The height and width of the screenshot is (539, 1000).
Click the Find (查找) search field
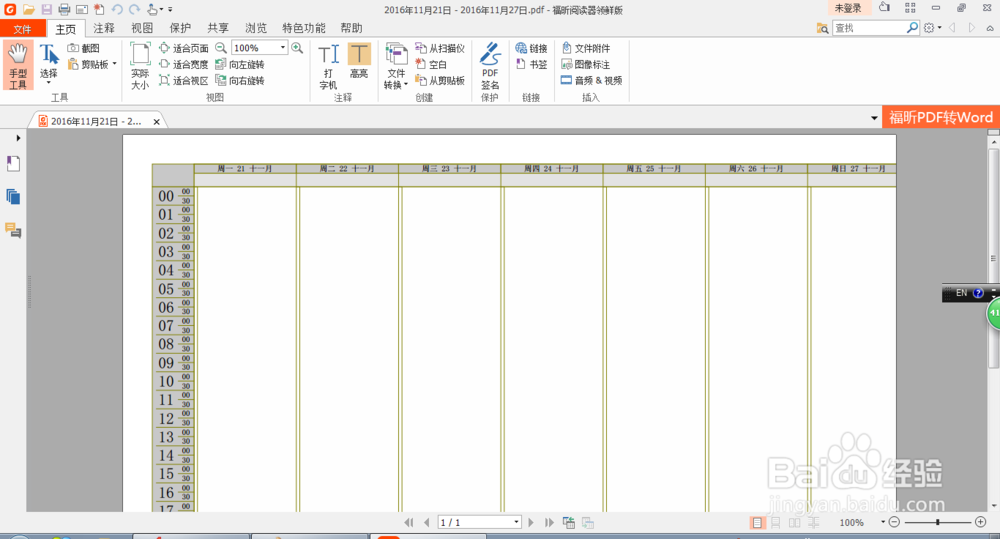tap(869, 28)
